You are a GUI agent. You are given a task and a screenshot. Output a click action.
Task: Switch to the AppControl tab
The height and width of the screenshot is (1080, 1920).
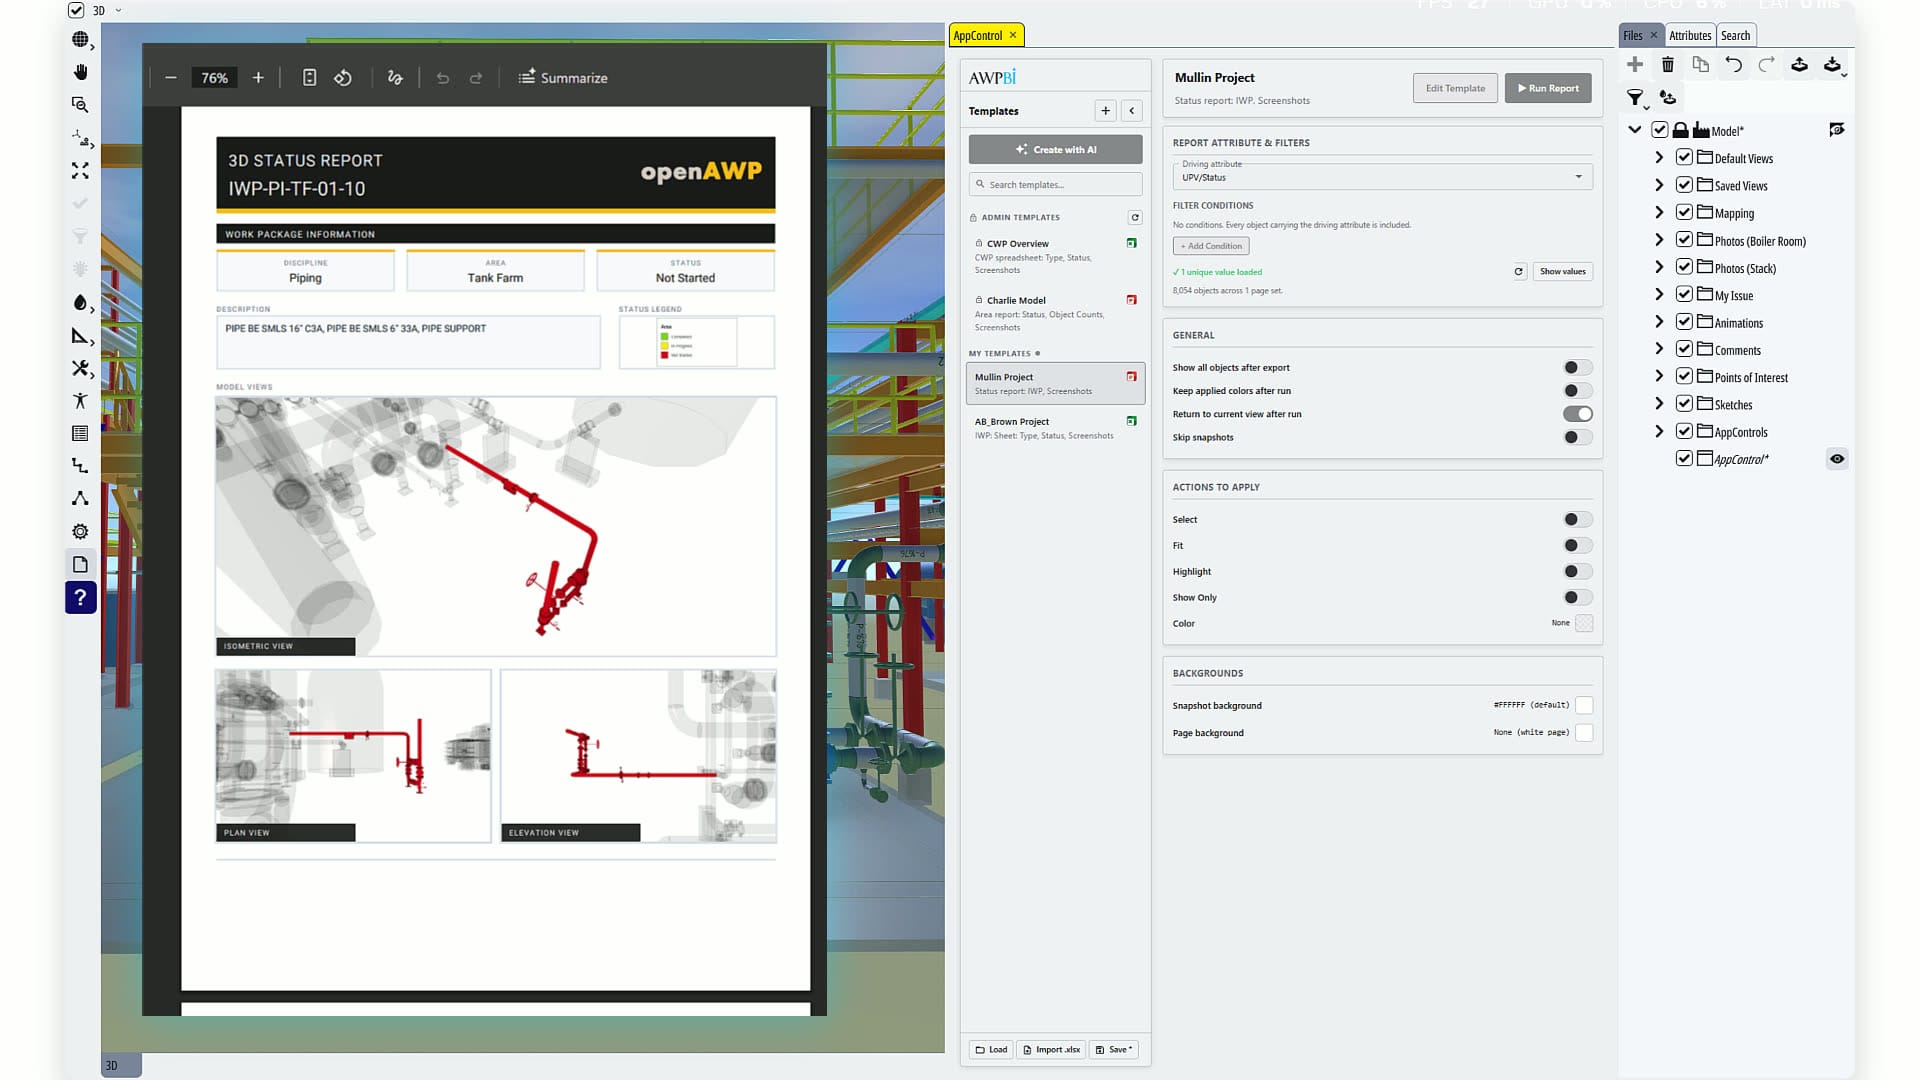(977, 35)
